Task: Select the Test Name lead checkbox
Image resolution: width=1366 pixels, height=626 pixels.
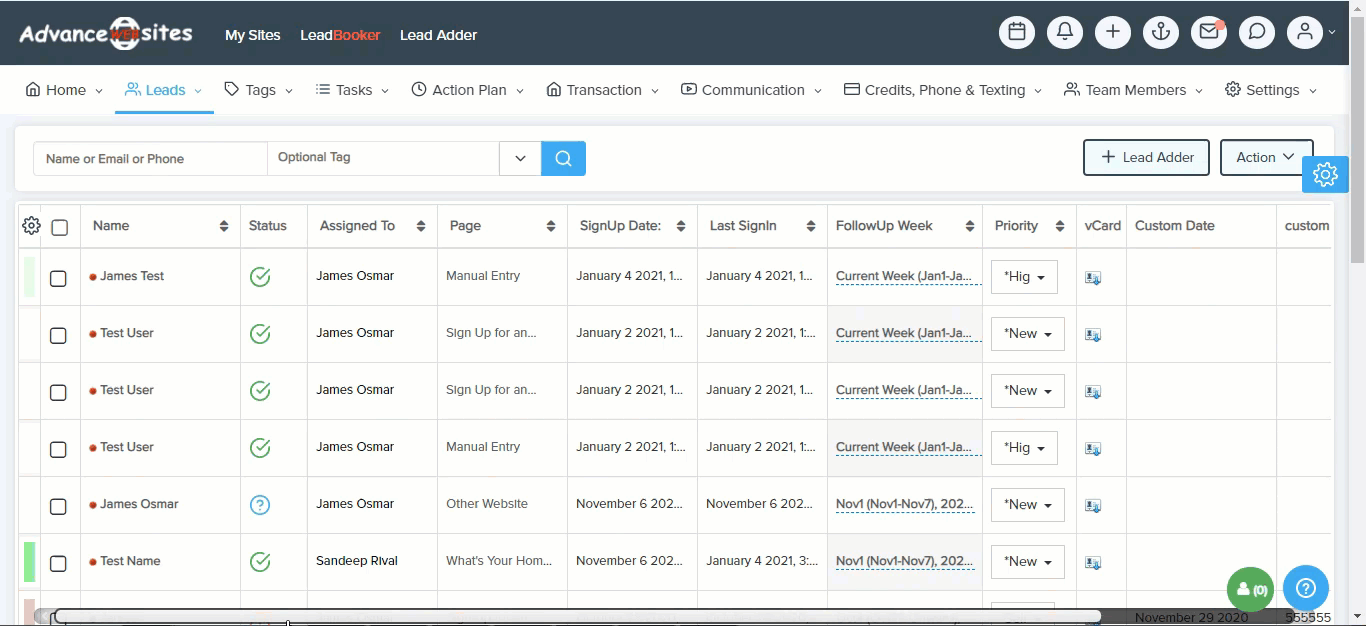Action: tap(58, 563)
